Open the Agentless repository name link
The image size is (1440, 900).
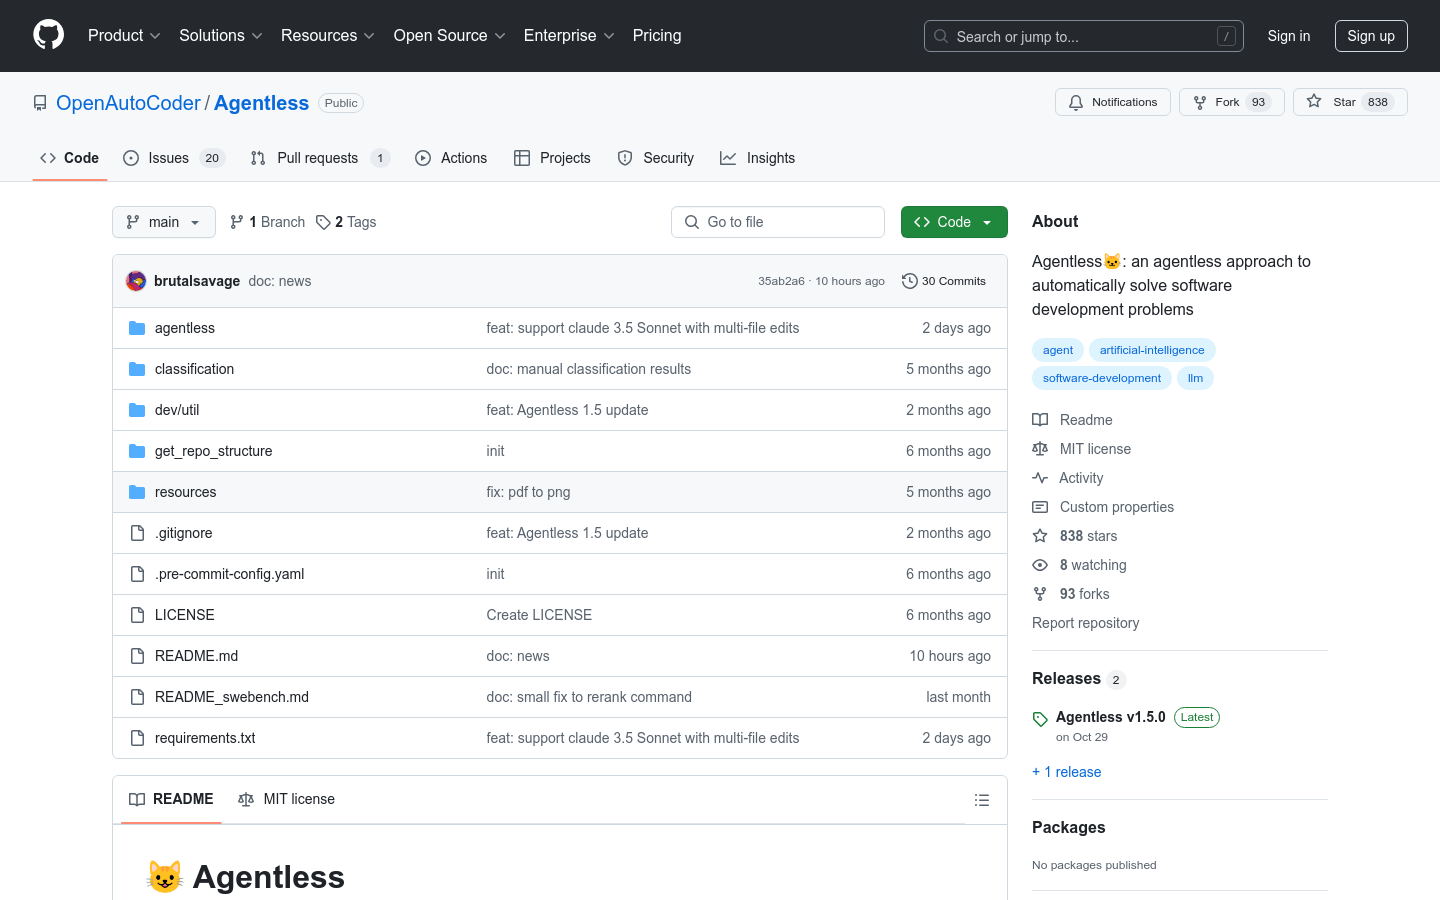[261, 103]
